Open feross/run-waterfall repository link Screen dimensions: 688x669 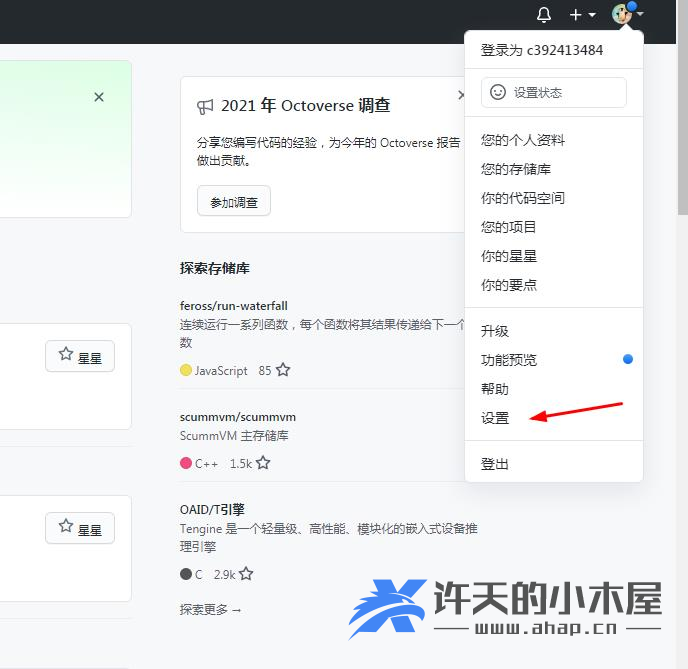[233, 306]
